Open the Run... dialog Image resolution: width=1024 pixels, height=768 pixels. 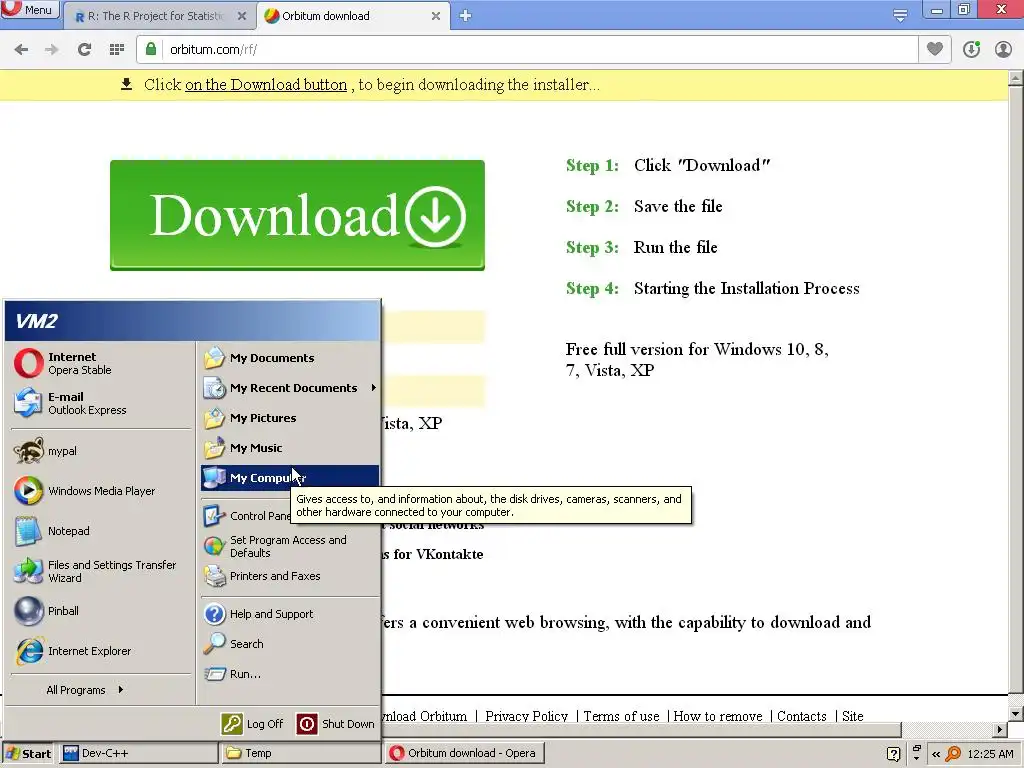(x=290, y=674)
